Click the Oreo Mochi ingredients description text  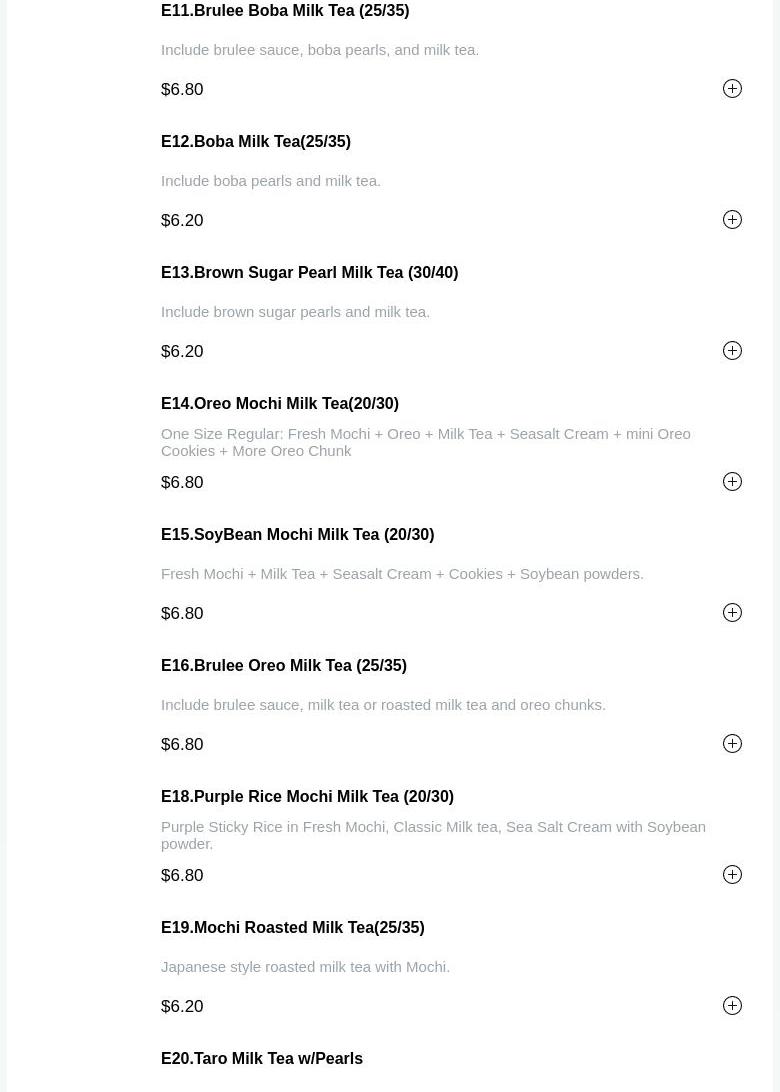[x=425, y=442]
